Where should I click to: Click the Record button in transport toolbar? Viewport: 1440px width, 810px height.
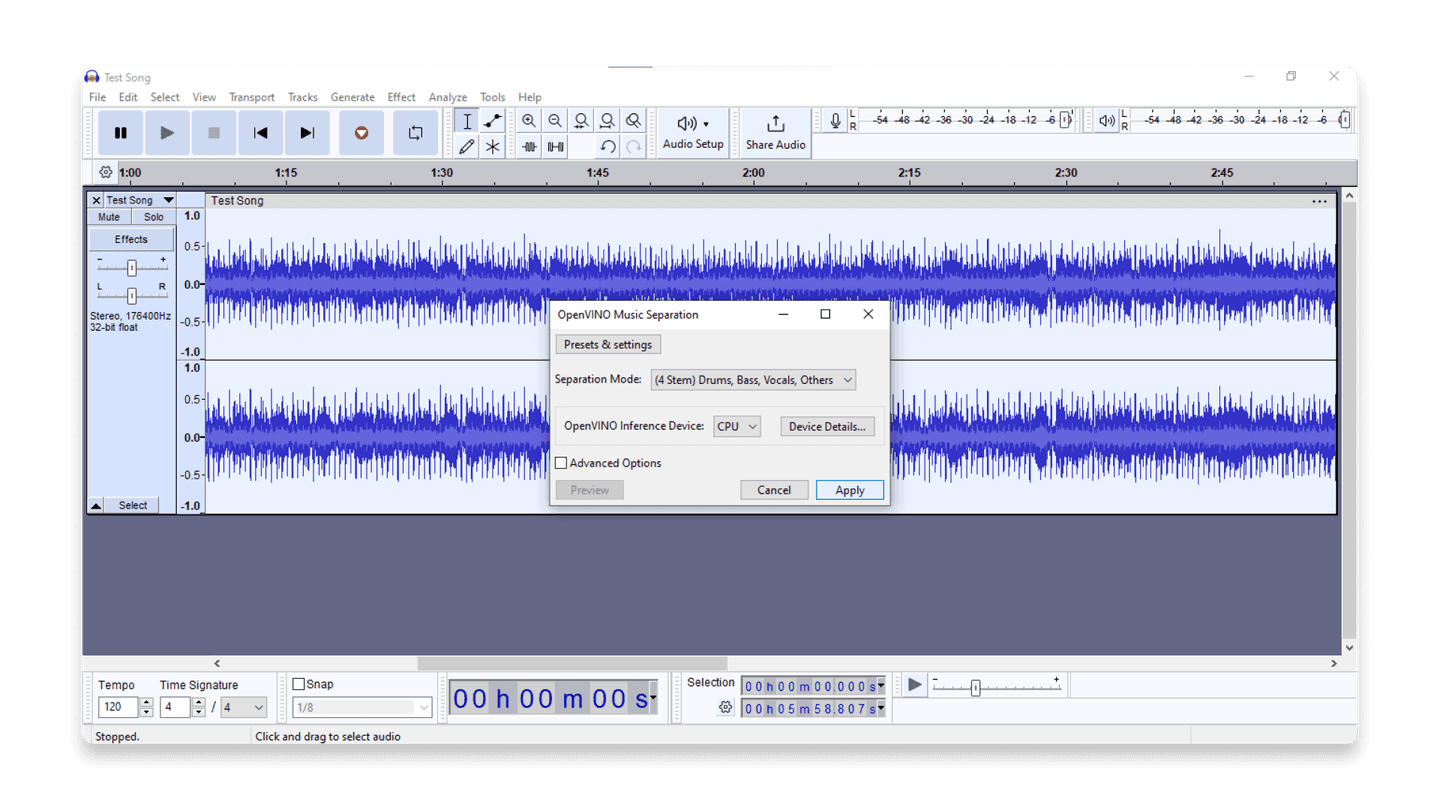pyautogui.click(x=361, y=133)
